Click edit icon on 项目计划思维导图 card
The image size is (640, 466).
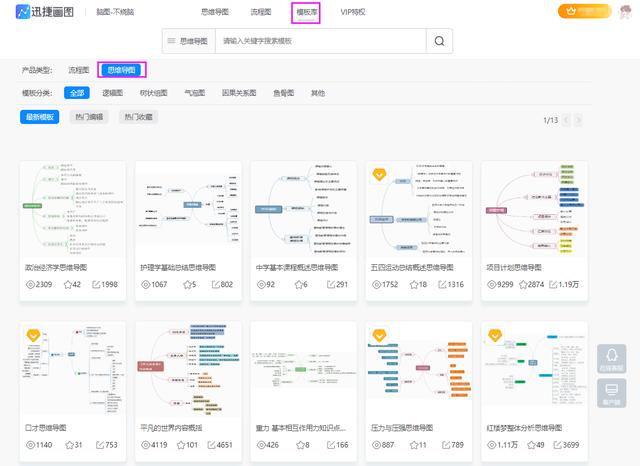(x=553, y=284)
